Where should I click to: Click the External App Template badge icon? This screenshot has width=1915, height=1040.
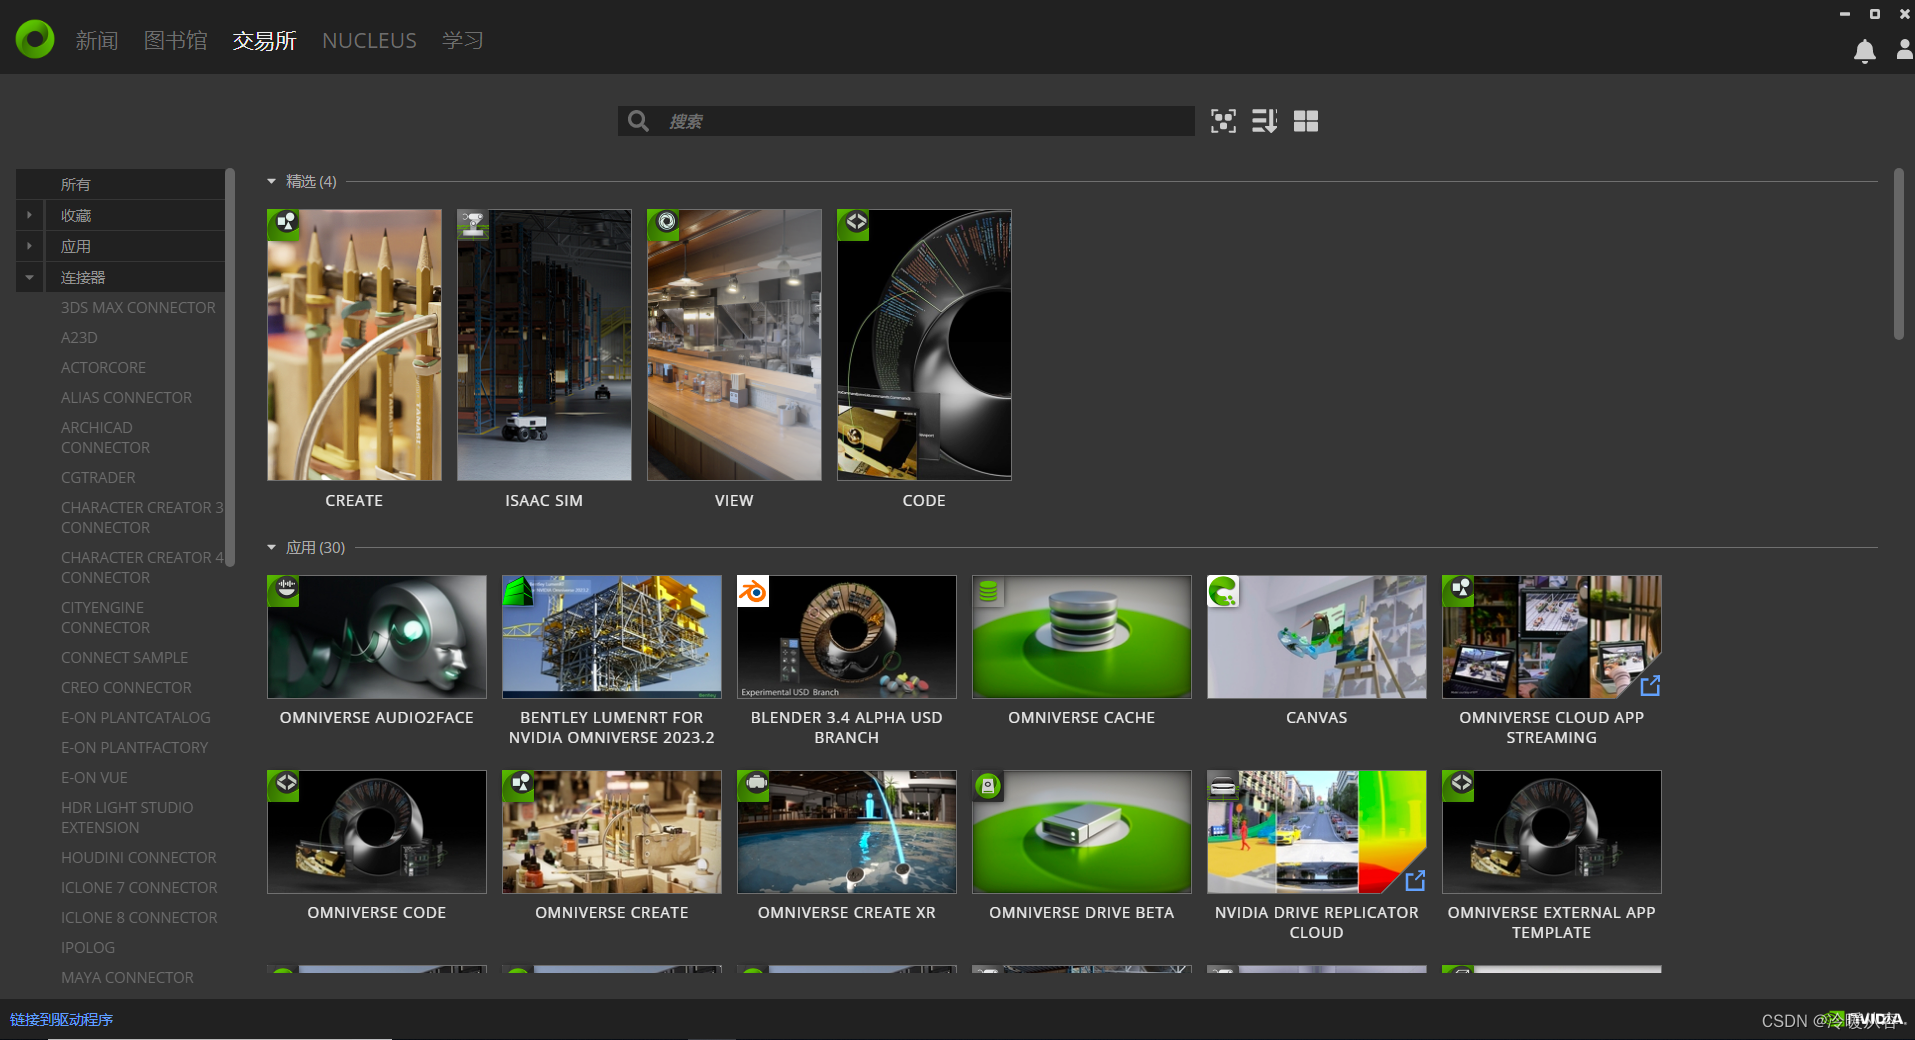(x=1459, y=786)
